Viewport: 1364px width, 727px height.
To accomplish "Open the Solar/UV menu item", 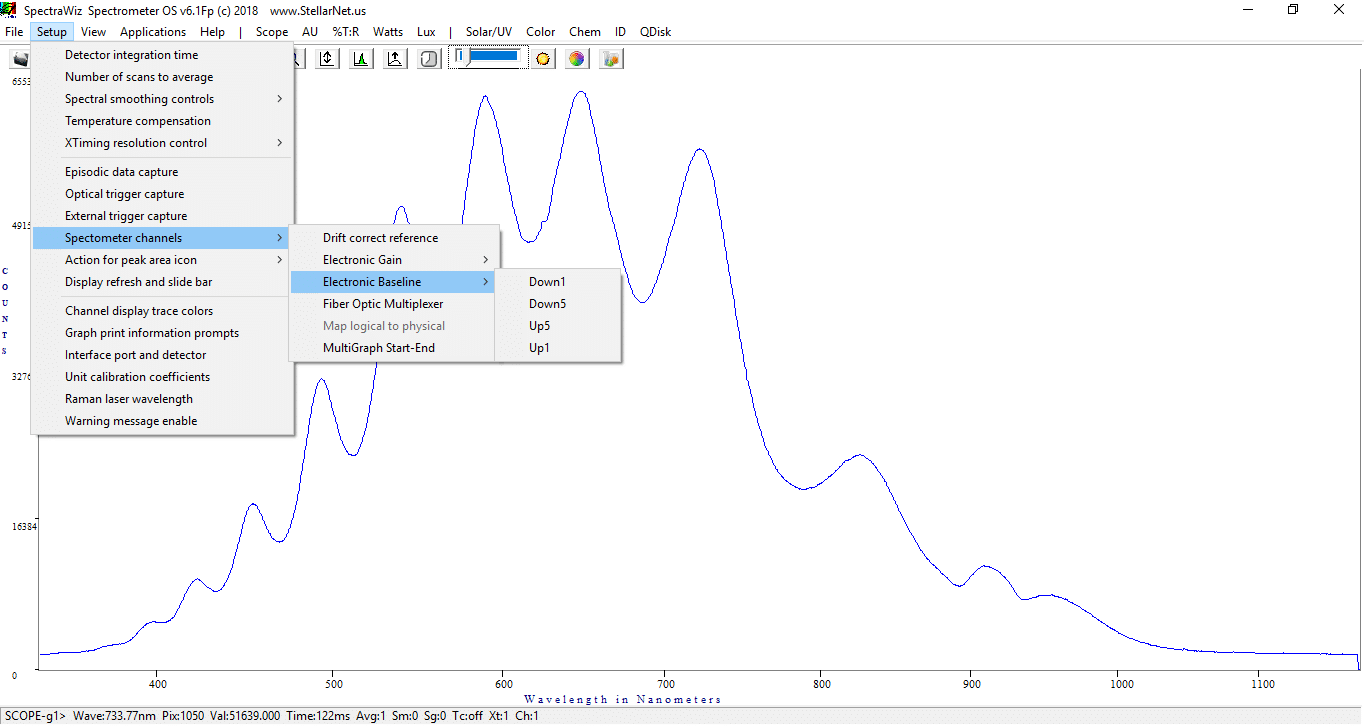I will (489, 32).
